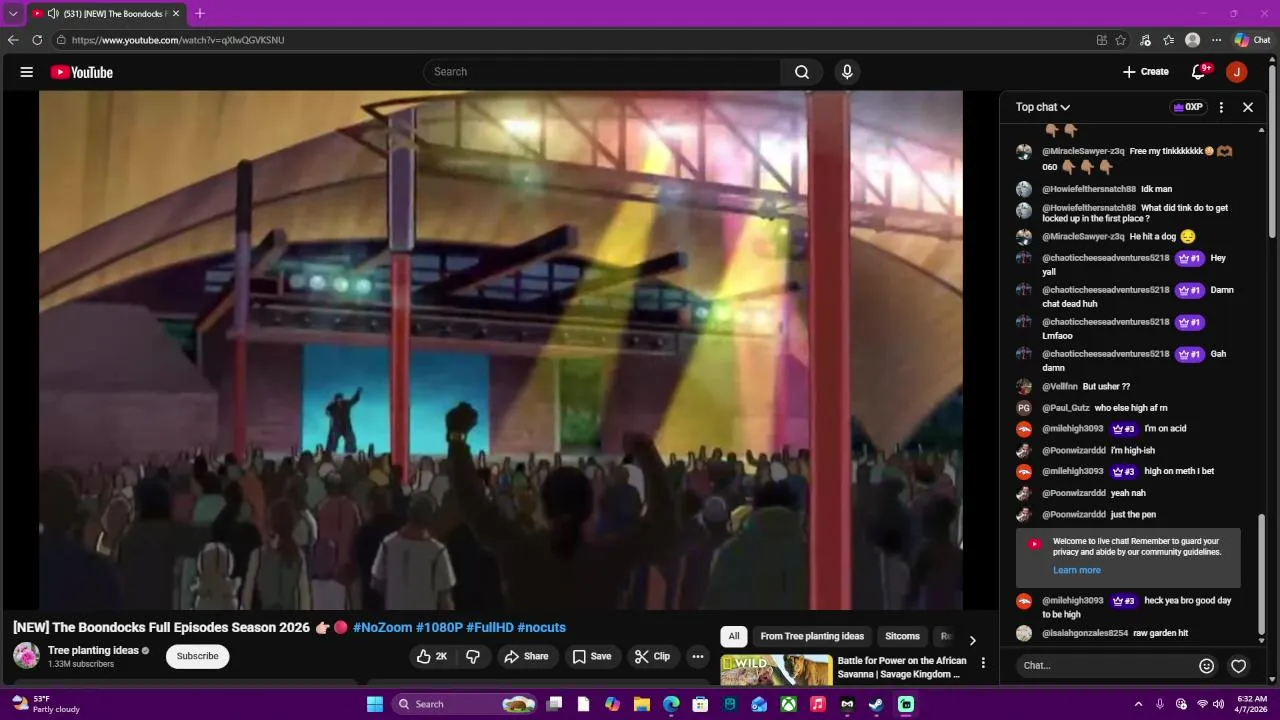Click the #FullHD hashtag

[490, 627]
